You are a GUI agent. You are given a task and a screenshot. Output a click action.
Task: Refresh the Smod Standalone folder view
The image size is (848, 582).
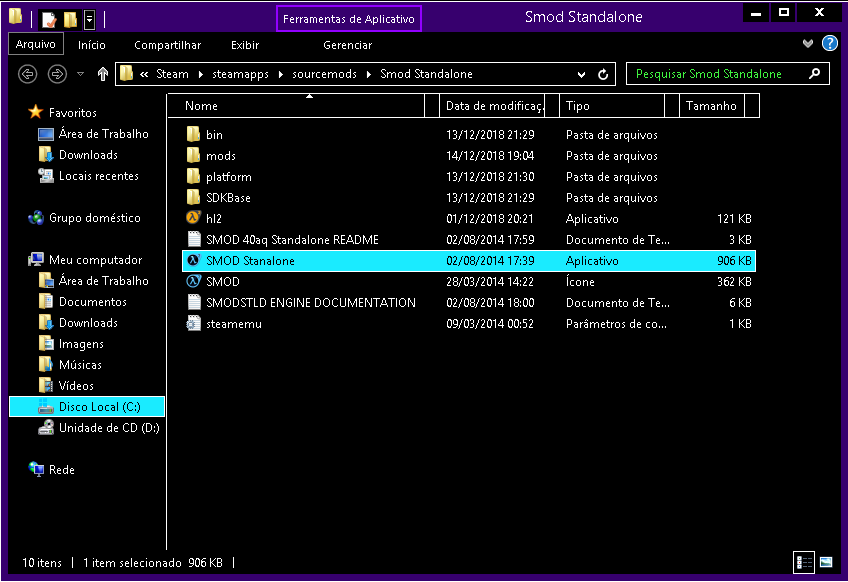click(603, 74)
